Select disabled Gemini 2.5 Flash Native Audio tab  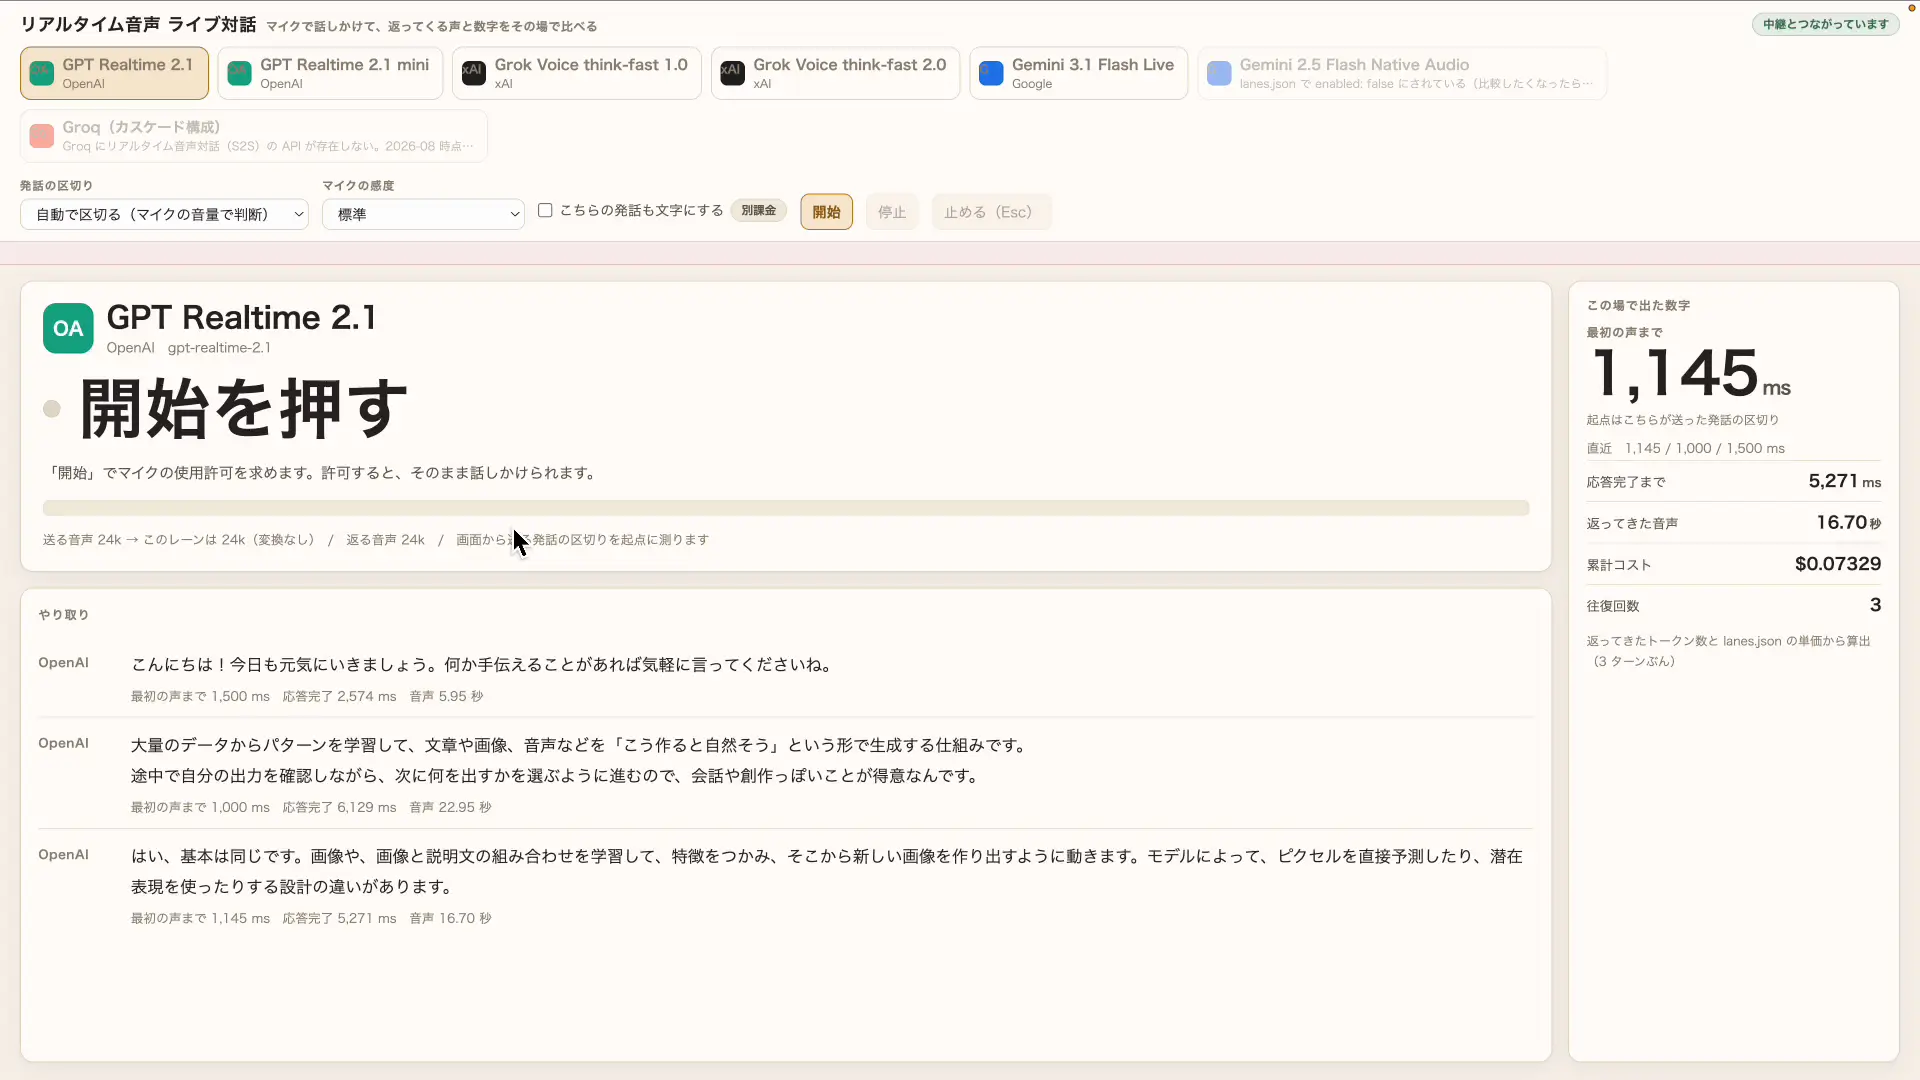point(1402,73)
